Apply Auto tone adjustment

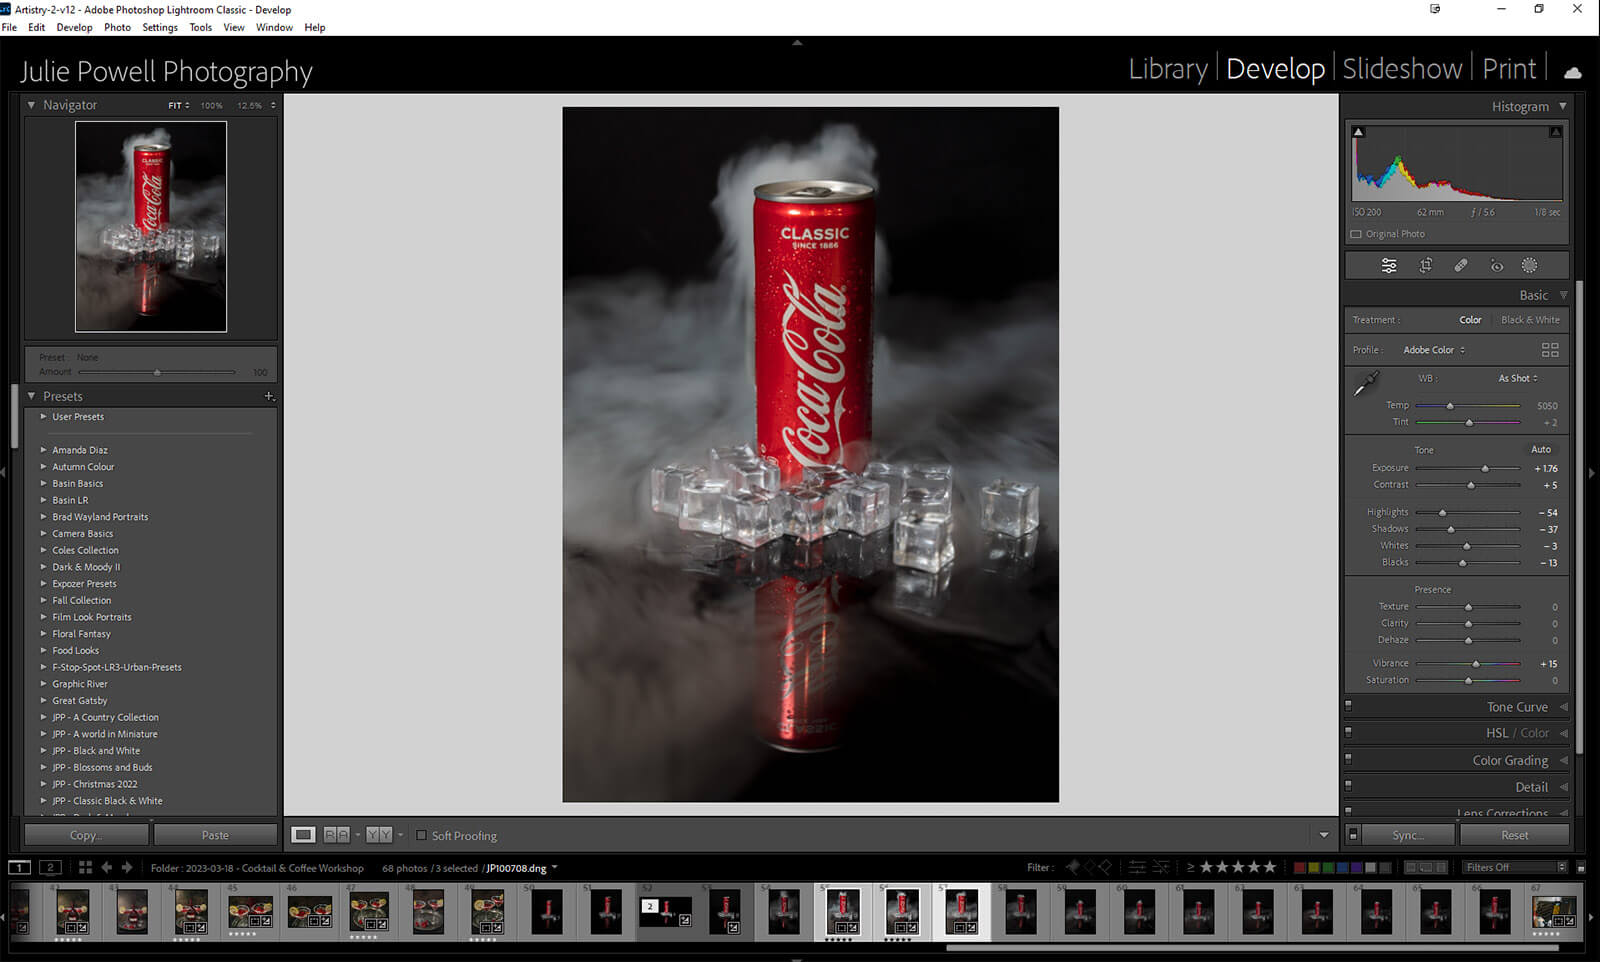(1541, 450)
